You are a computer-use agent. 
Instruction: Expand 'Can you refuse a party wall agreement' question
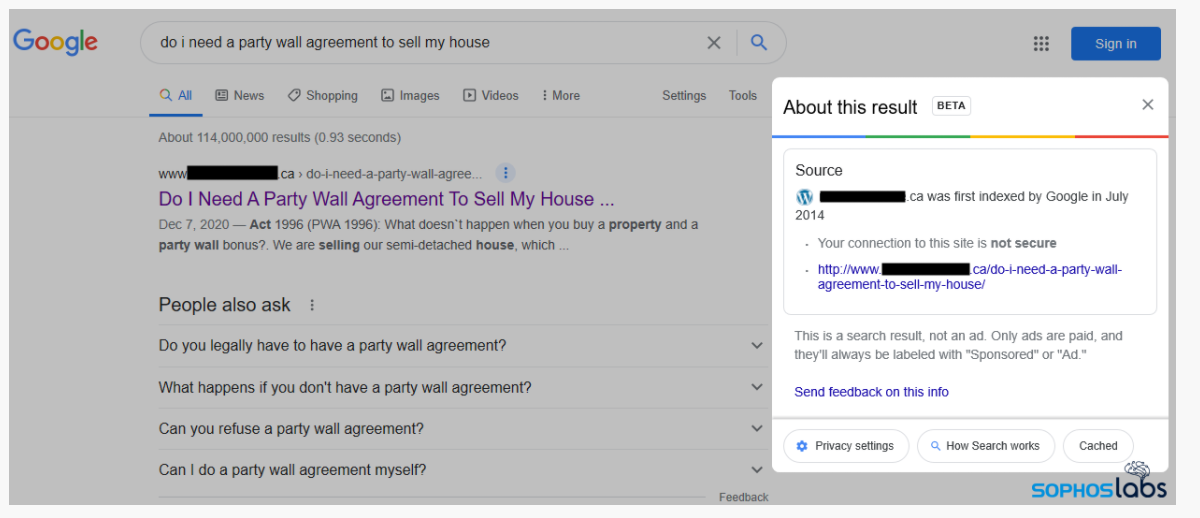click(x=461, y=429)
